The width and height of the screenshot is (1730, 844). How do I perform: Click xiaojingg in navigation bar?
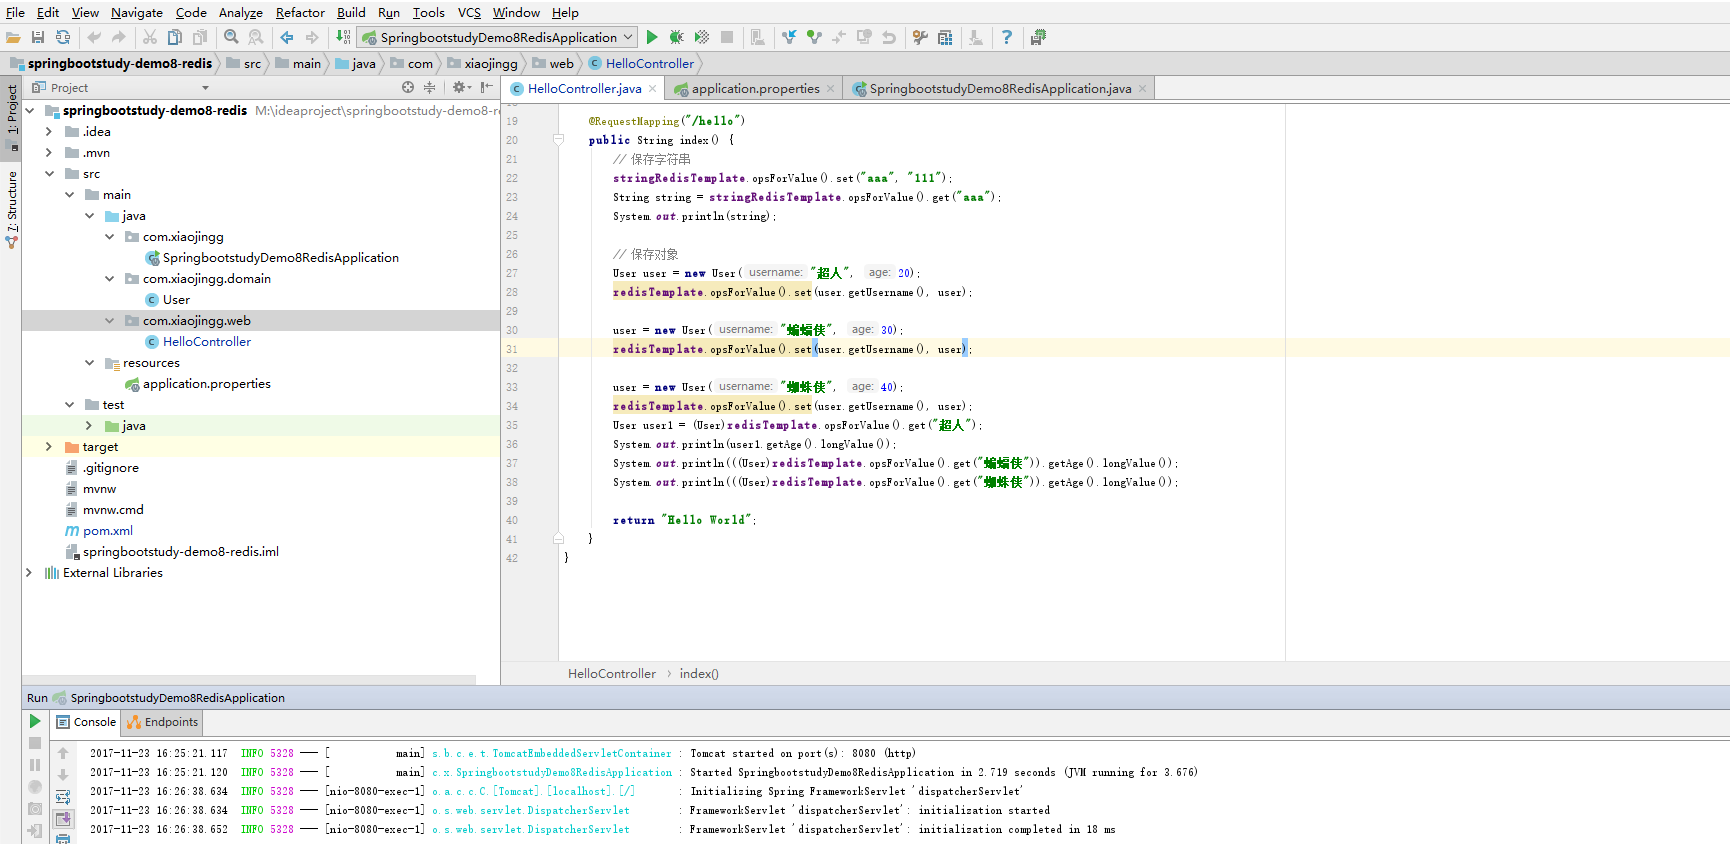[x=482, y=63]
